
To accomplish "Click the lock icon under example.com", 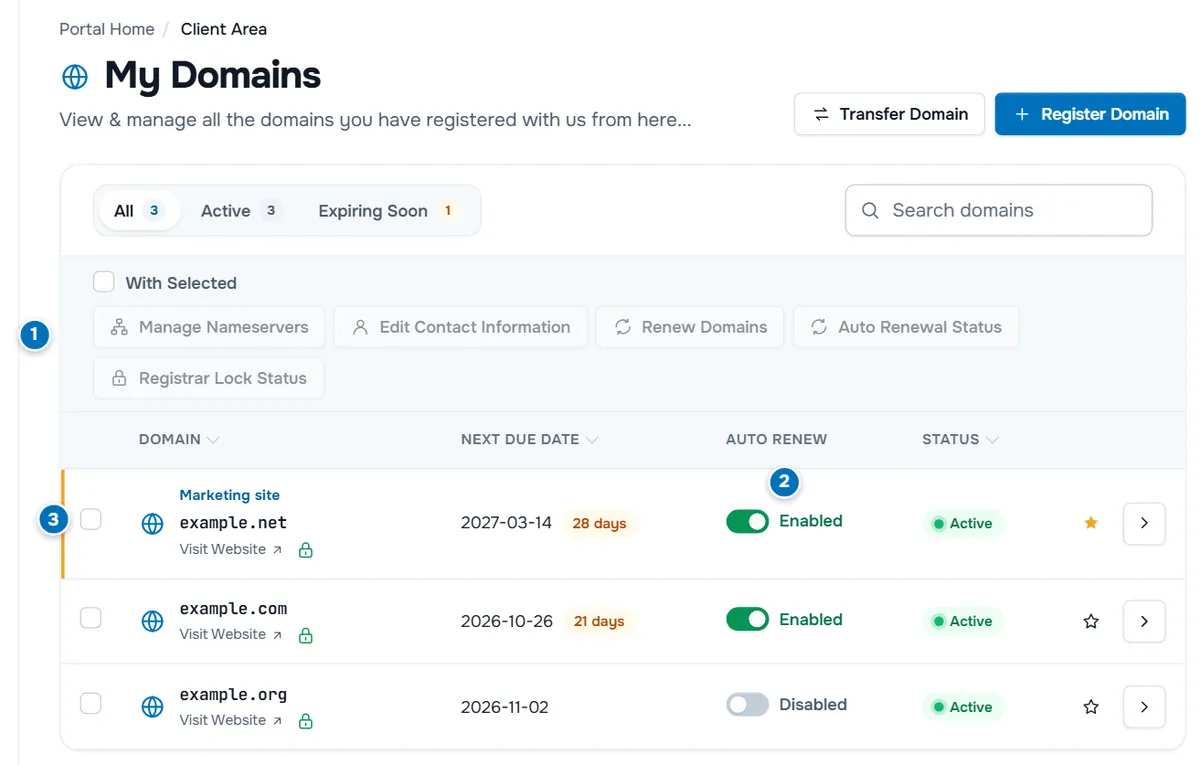I will coord(306,635).
